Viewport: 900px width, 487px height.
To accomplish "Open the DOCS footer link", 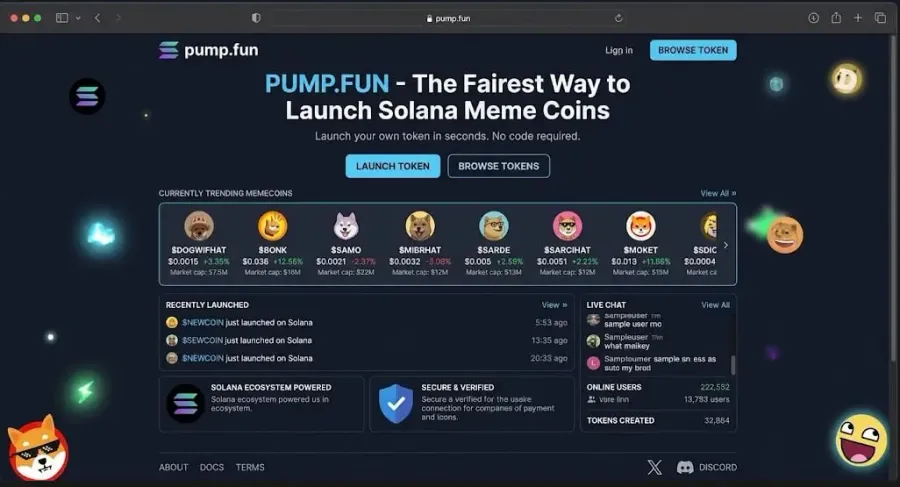I will (212, 467).
